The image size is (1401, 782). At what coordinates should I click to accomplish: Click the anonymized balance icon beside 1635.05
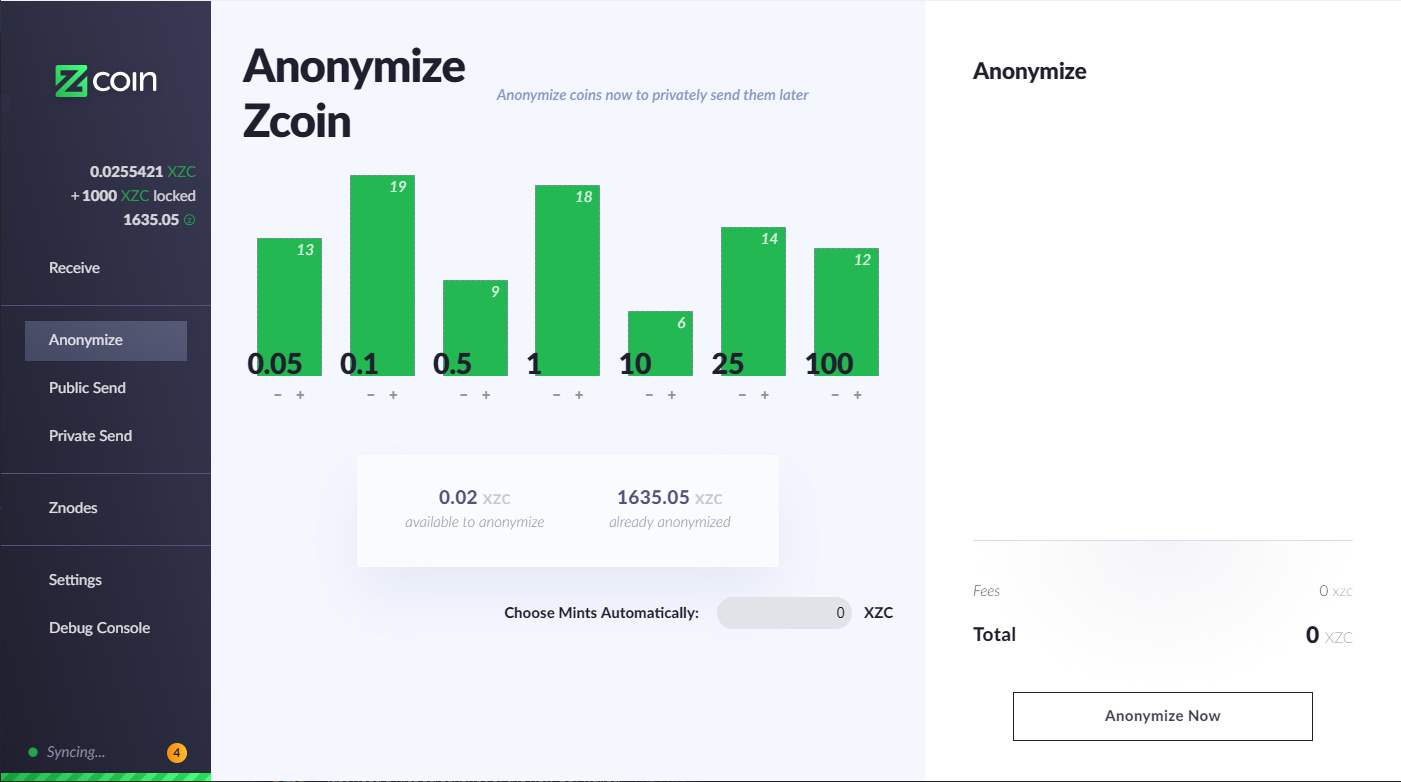click(189, 220)
